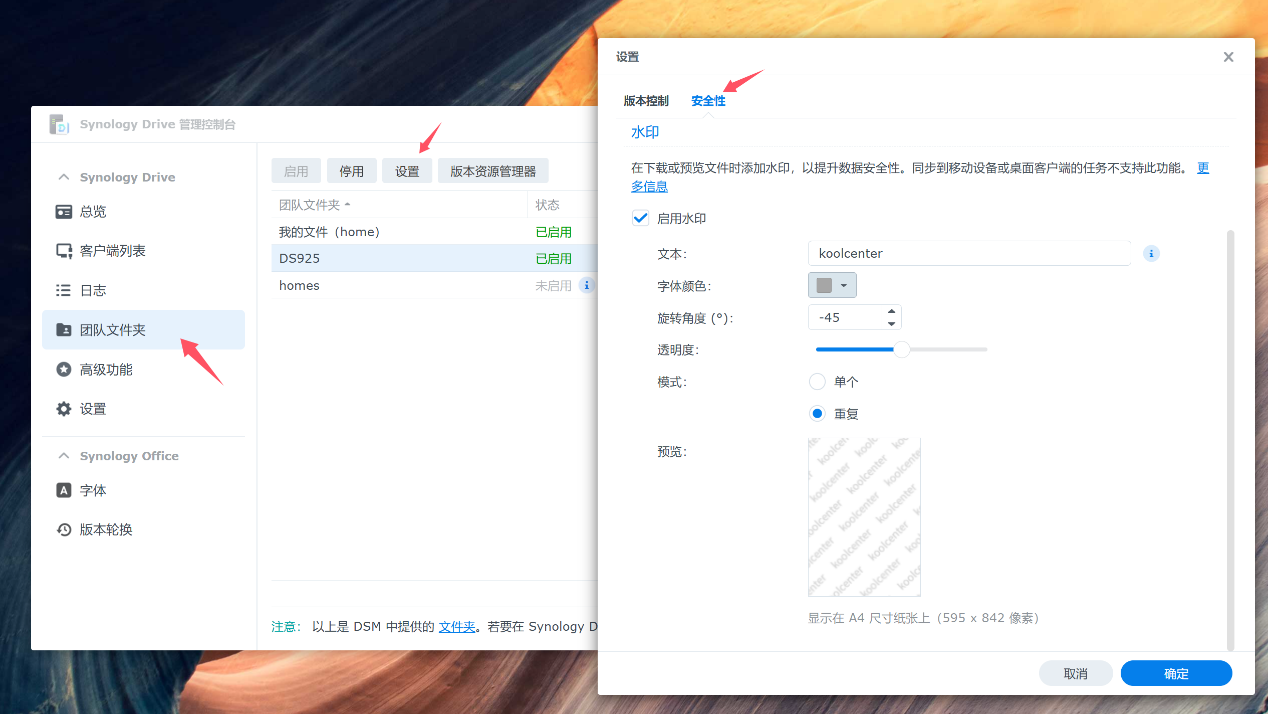Click the team folder (团队文件夹) icon
Viewport: 1268px width, 714px height.
point(64,330)
